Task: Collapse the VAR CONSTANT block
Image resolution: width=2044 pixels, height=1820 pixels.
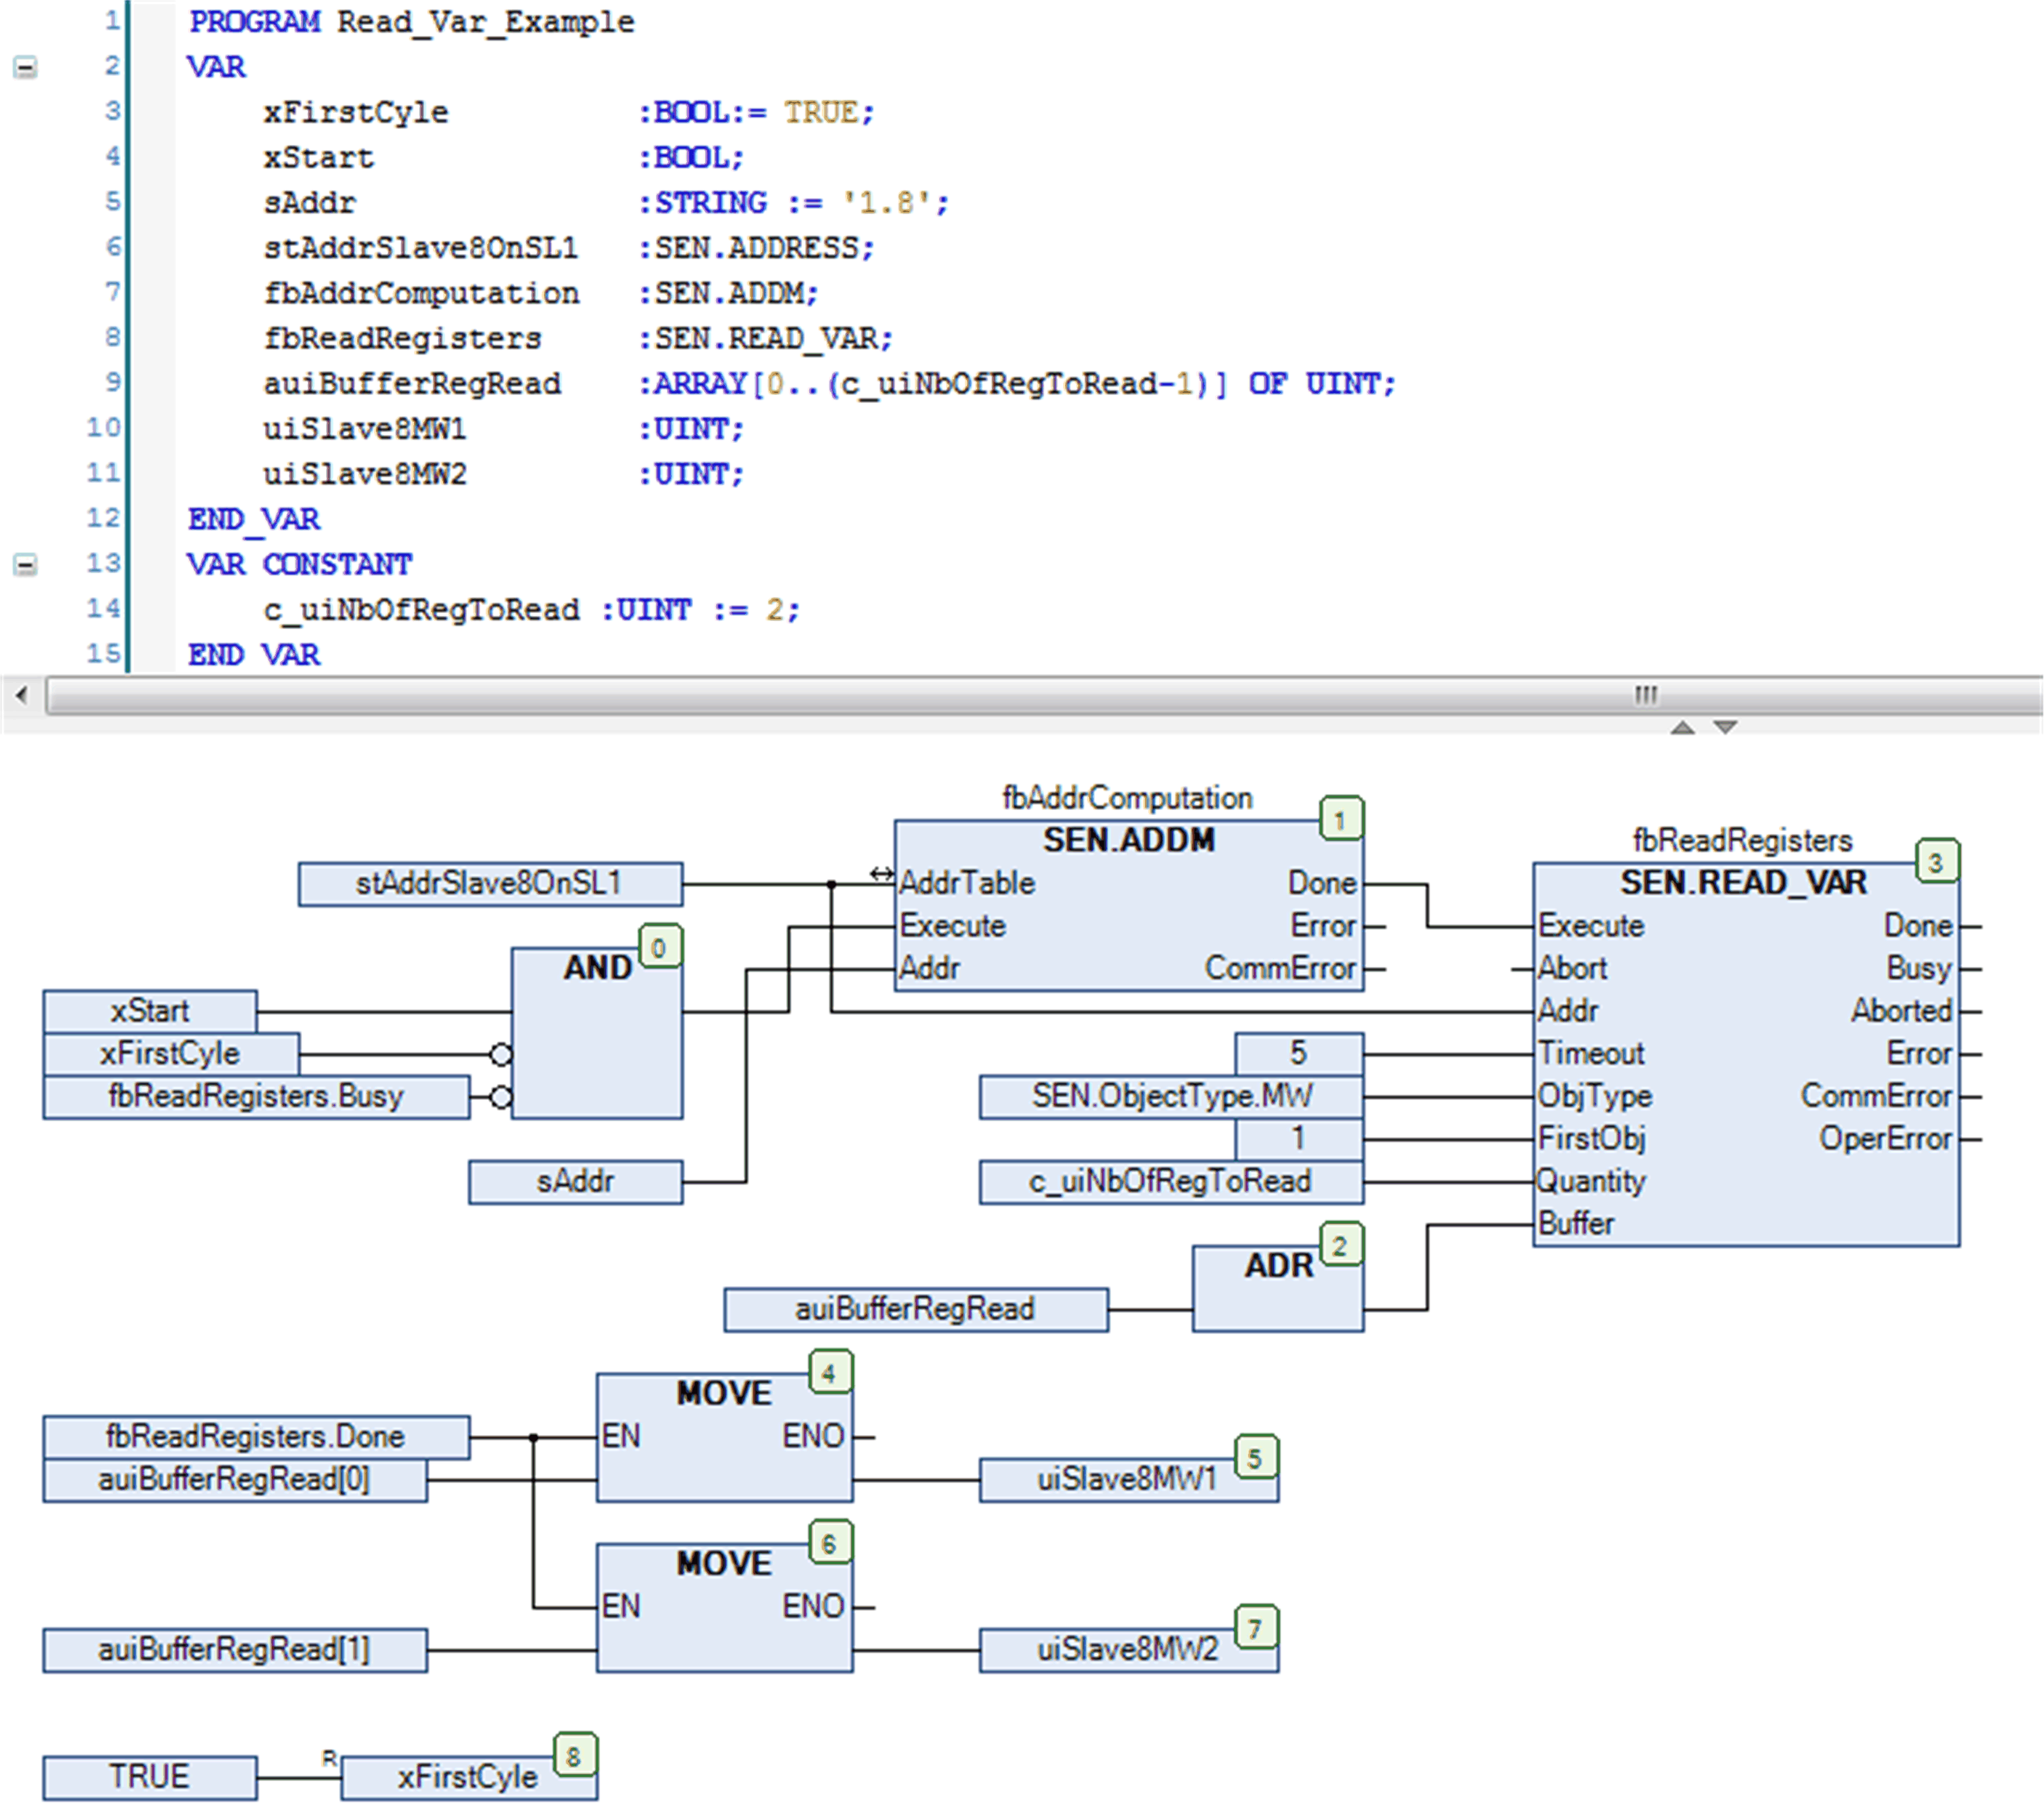Action: point(25,564)
